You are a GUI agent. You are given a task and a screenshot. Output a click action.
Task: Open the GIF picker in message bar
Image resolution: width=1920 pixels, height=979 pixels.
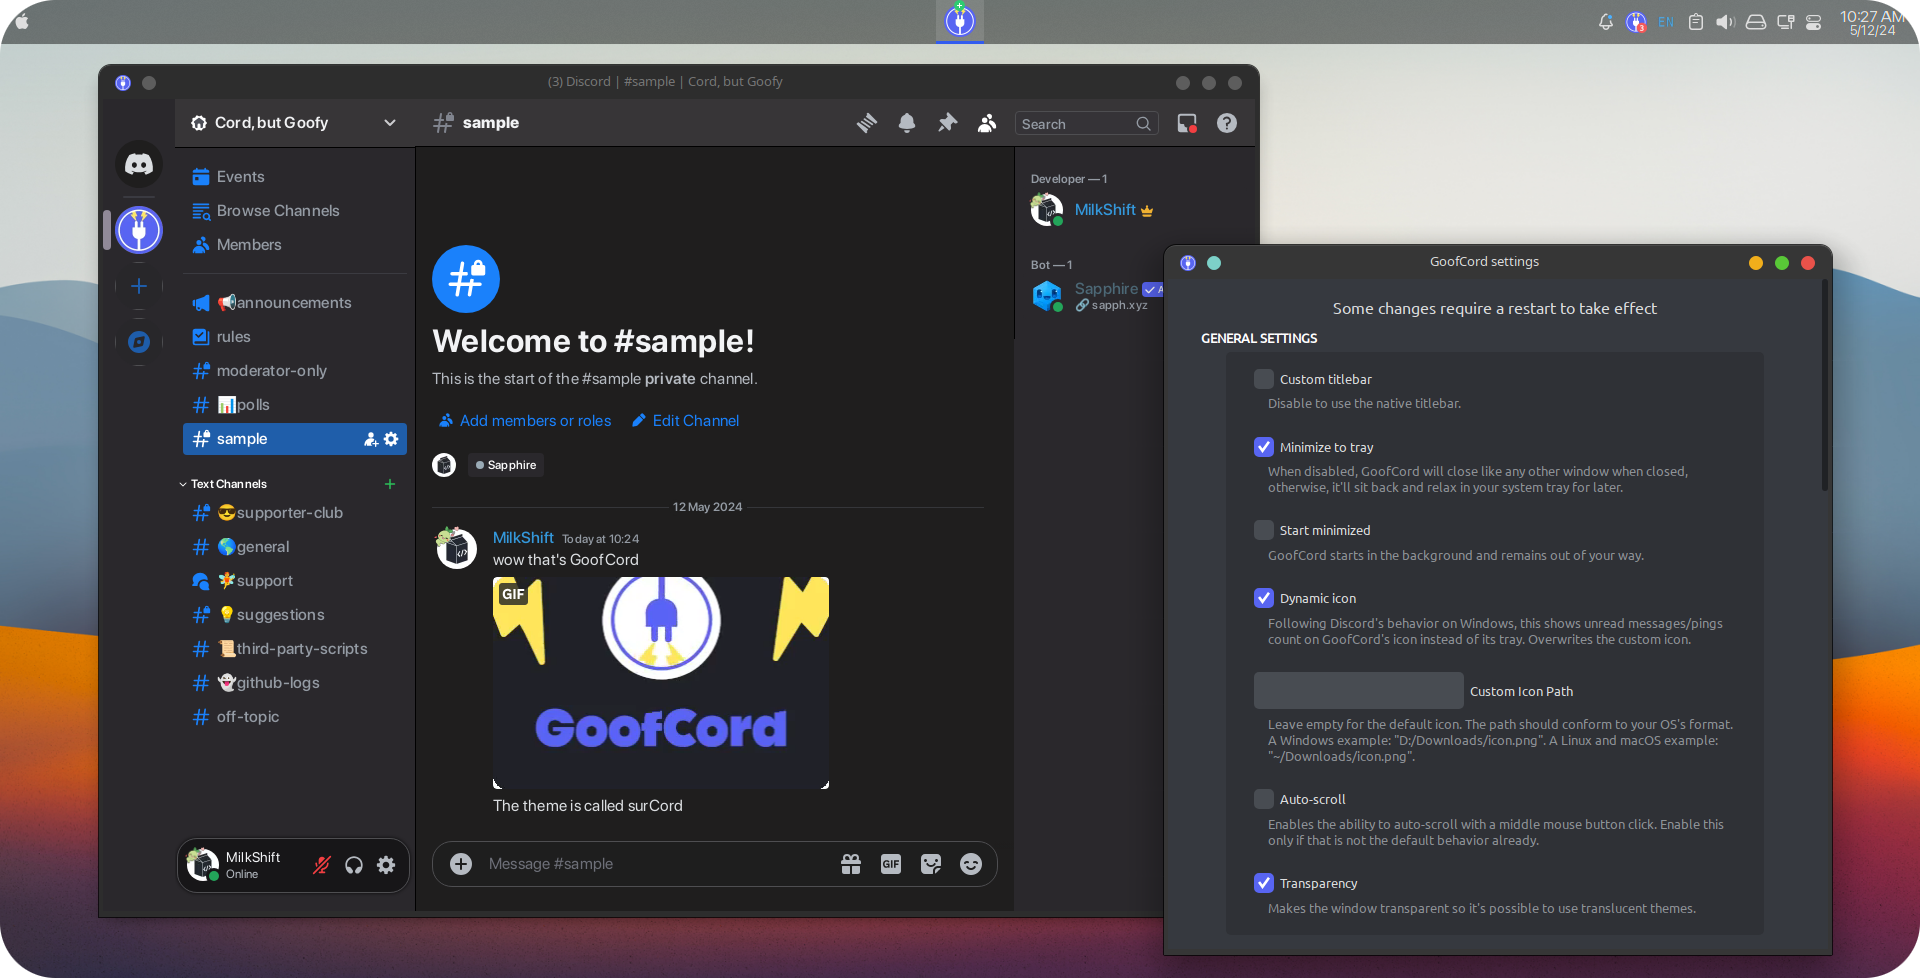(891, 864)
